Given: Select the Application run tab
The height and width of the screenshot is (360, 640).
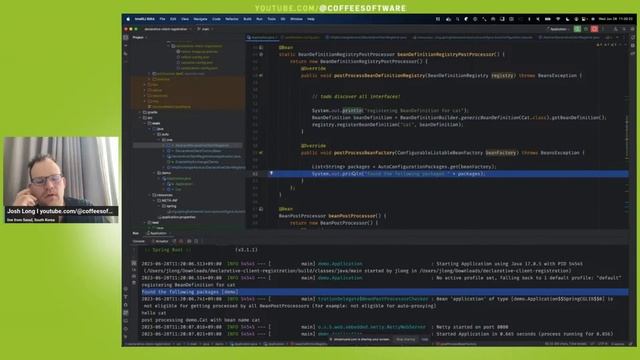Looking at the screenshot, I should click(x=158, y=233).
